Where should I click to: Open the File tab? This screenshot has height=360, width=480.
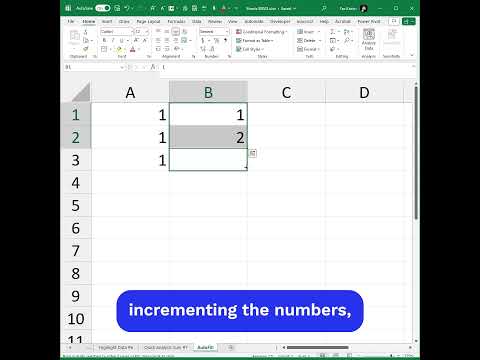tap(71, 21)
